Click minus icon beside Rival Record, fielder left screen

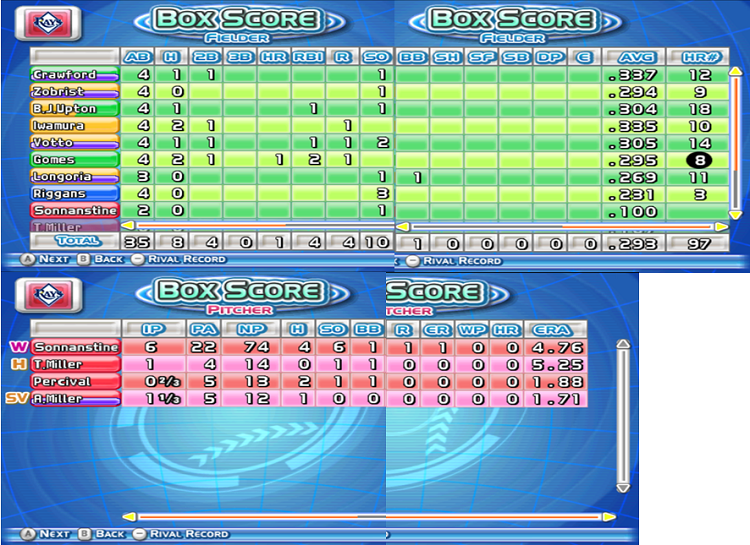(138, 259)
